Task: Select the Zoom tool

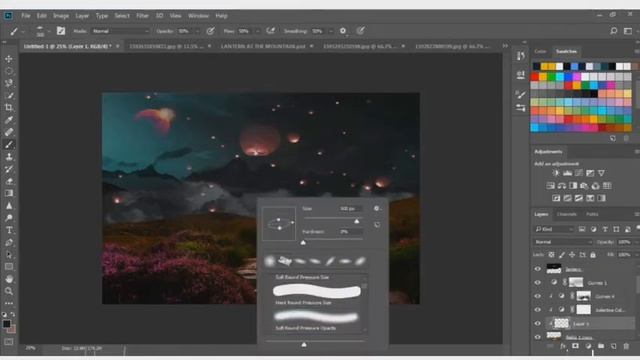Action: (x=9, y=291)
